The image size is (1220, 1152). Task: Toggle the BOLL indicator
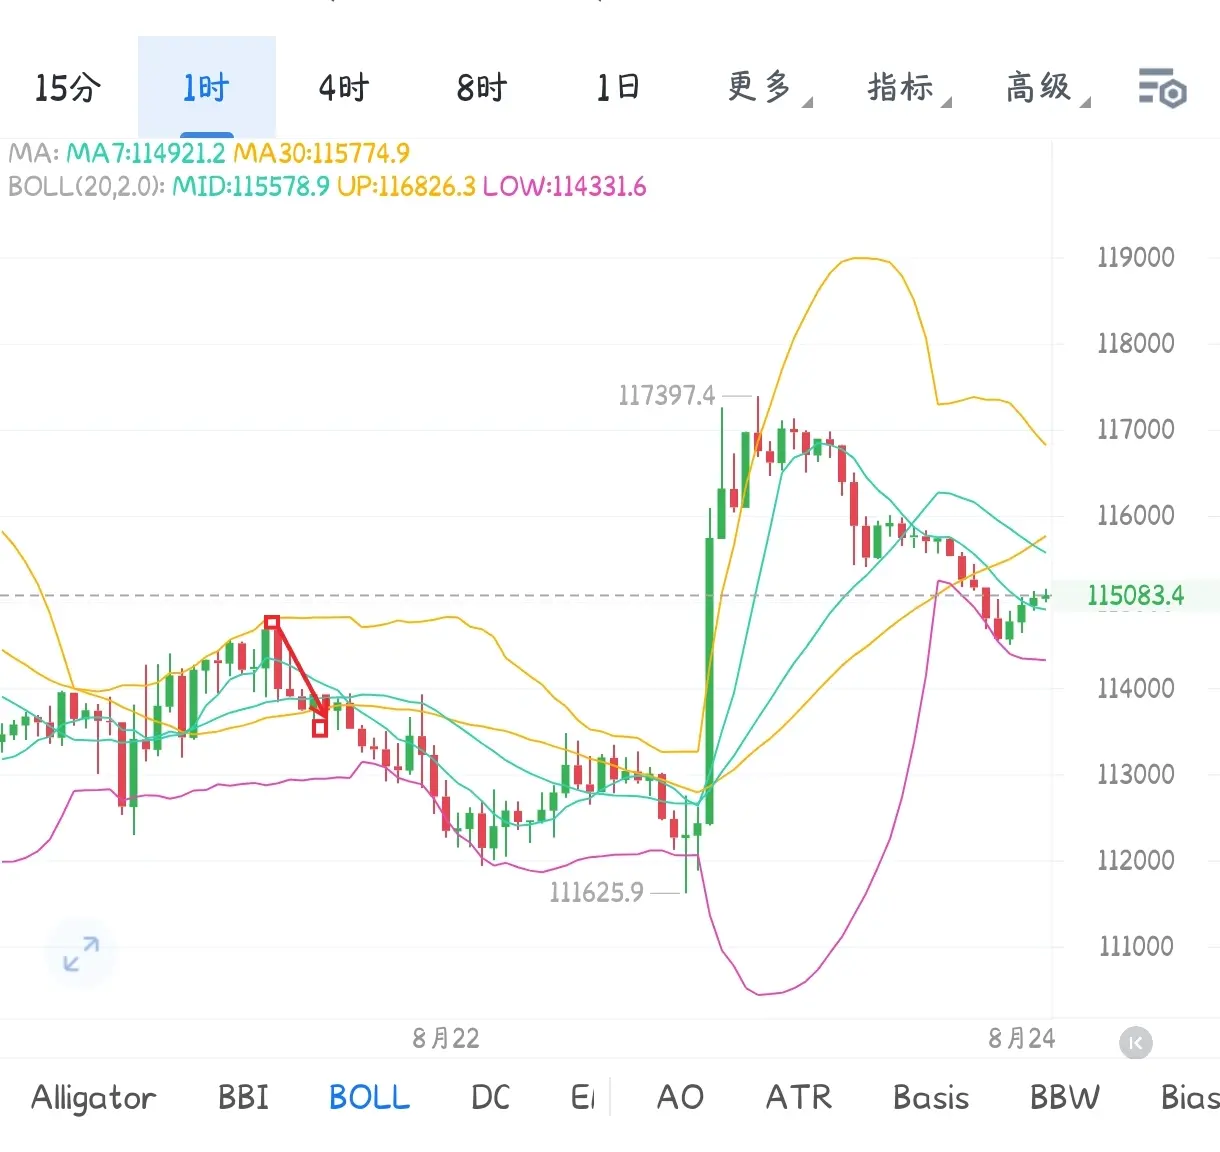tap(369, 1098)
